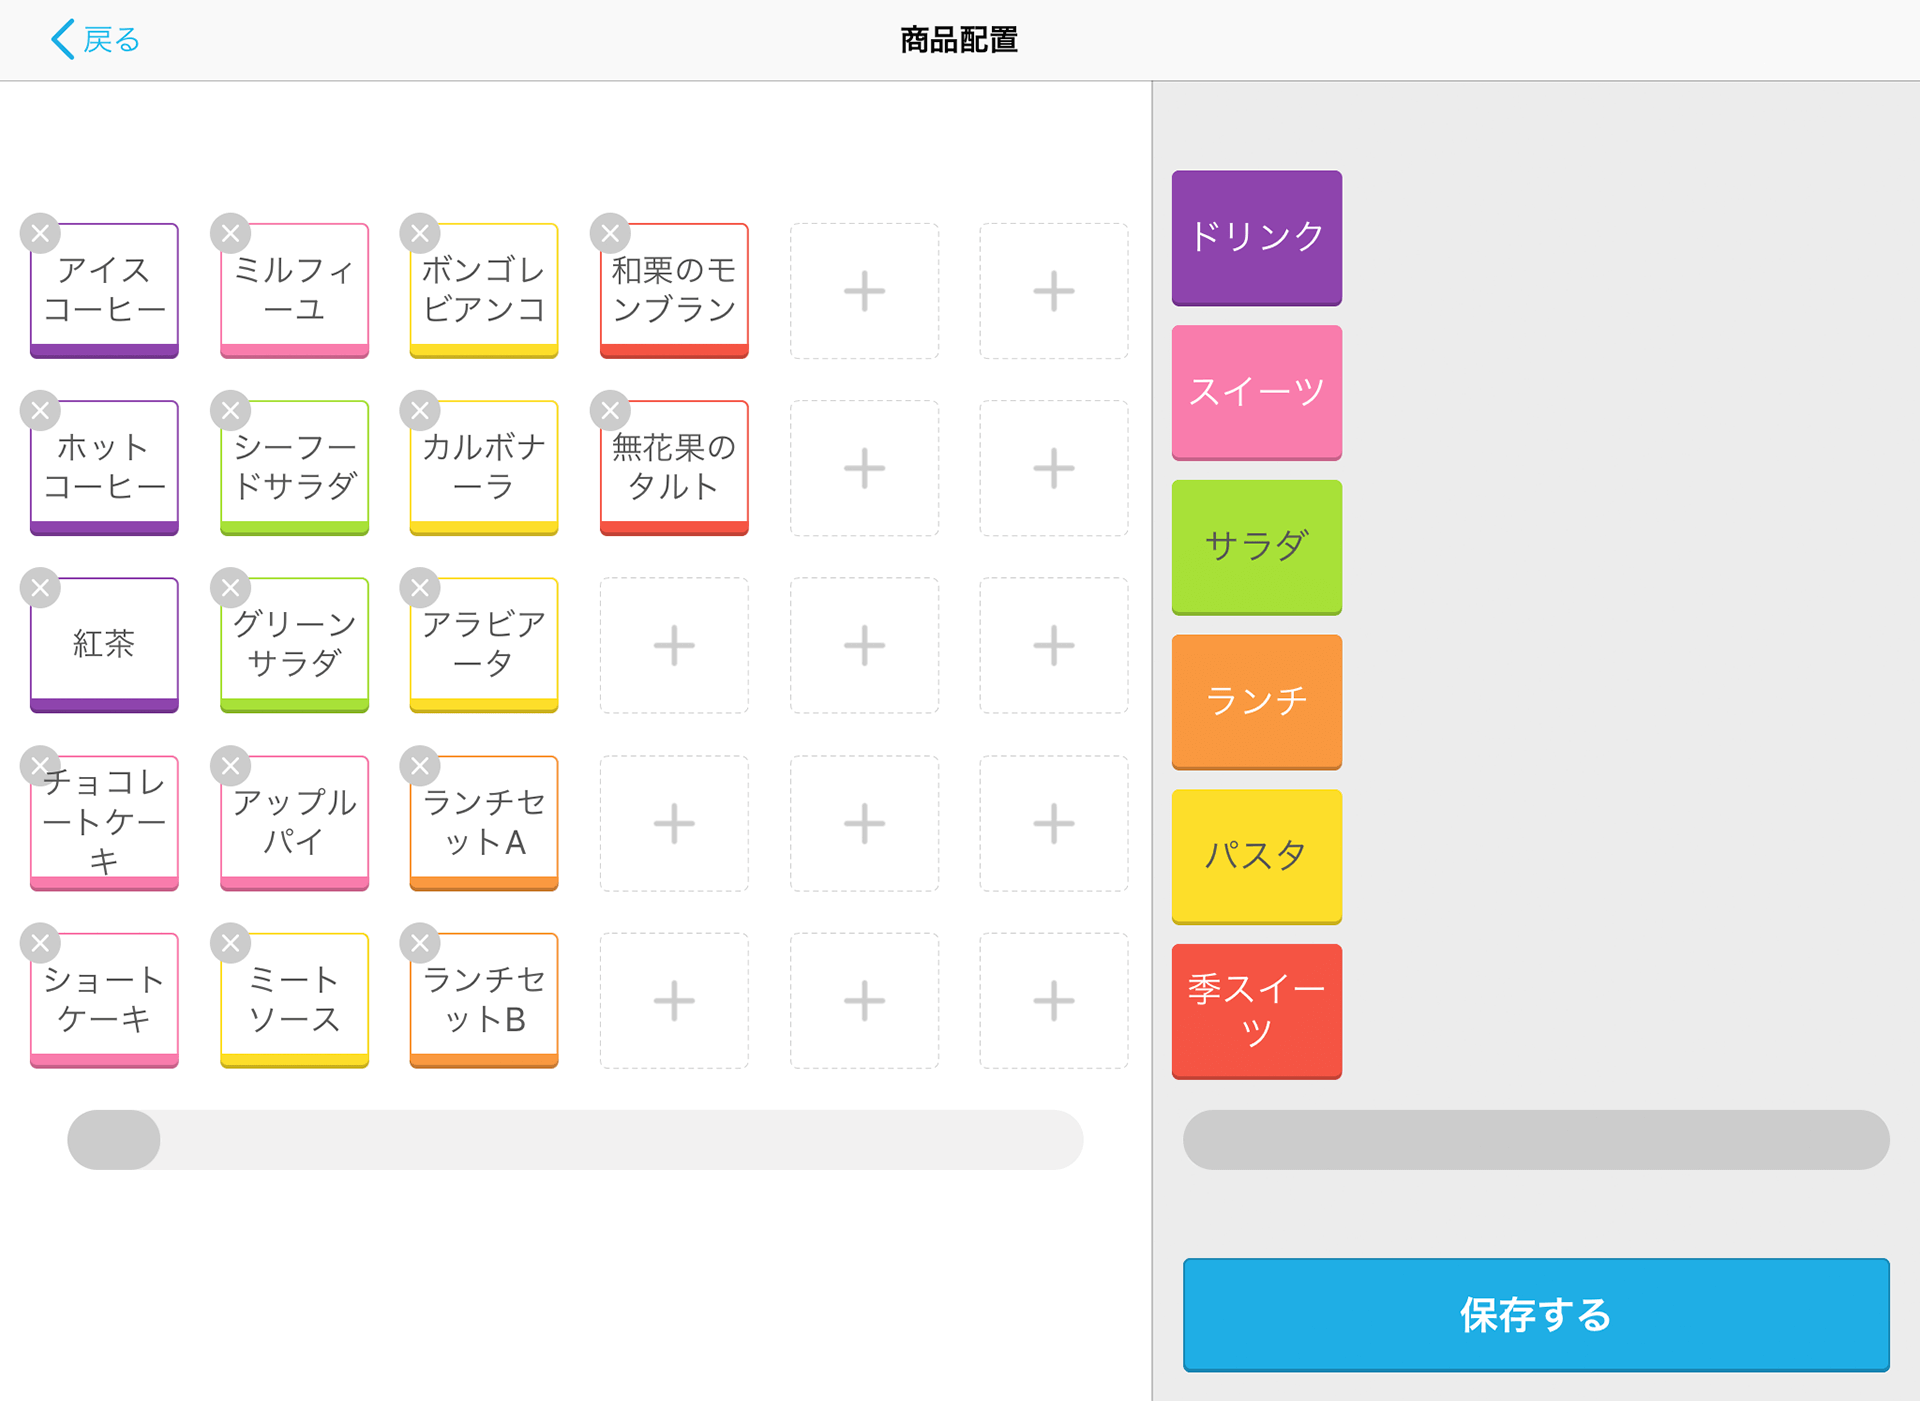Viewport: 1920px width, 1401px height.
Task: Add product in last empty slot of first row
Action: (1054, 291)
